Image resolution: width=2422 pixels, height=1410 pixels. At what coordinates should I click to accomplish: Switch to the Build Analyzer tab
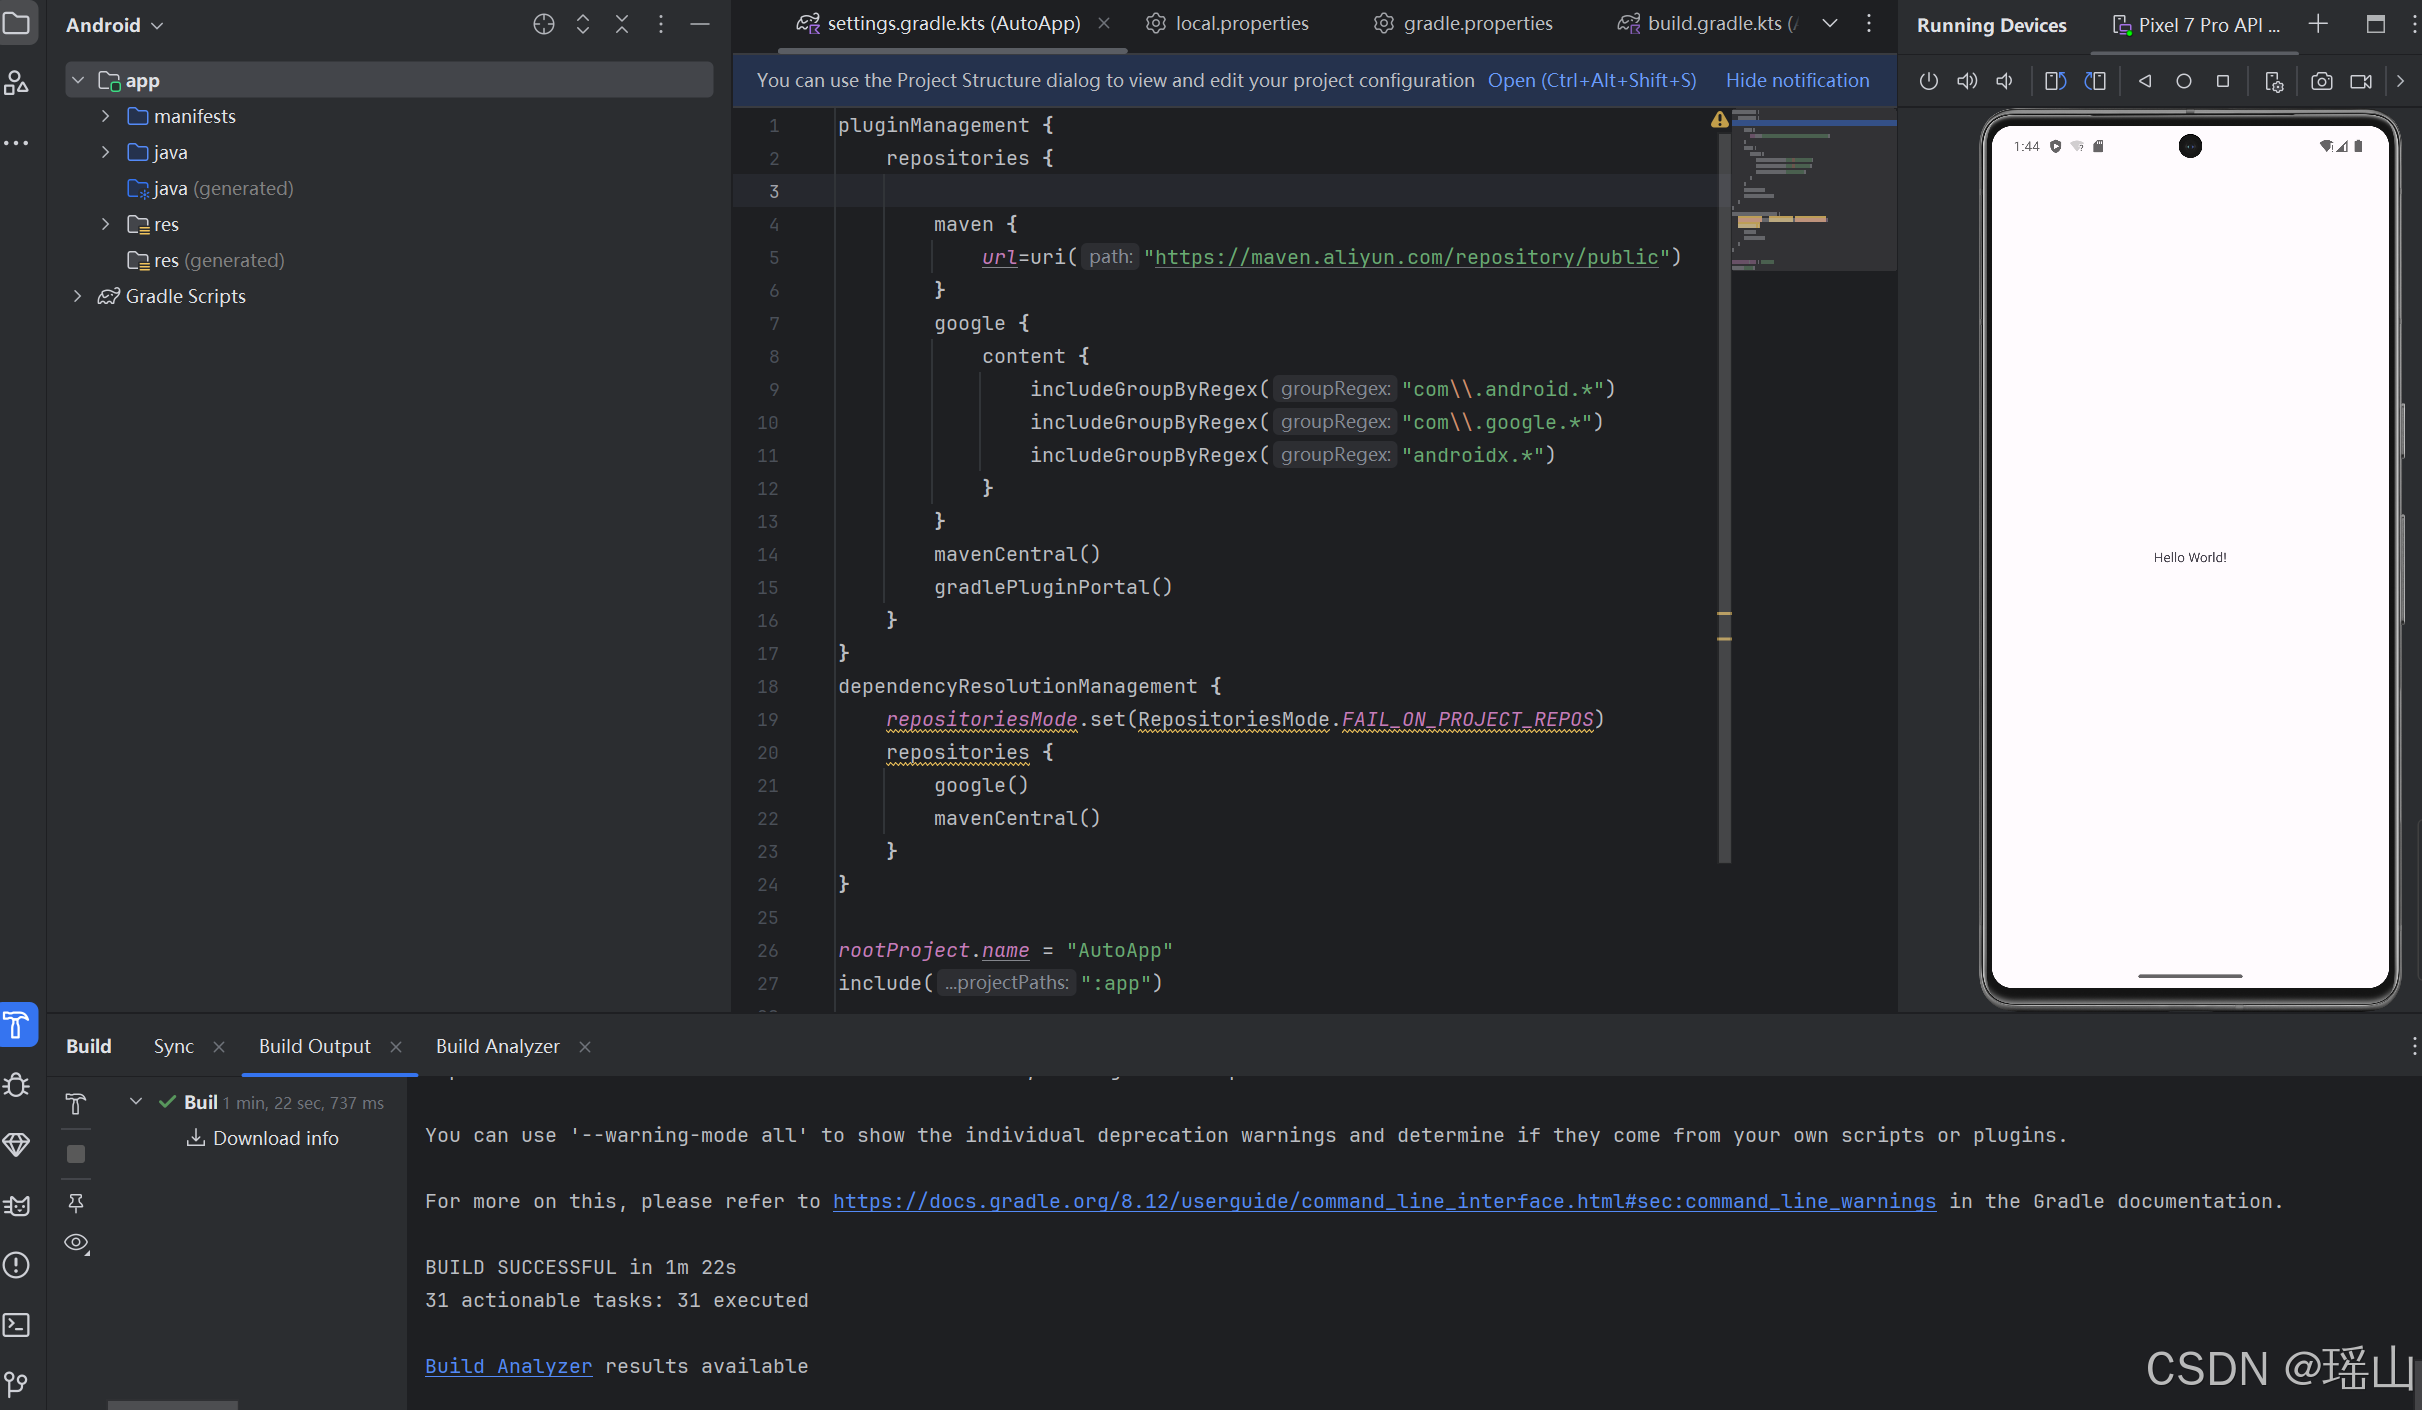pyautogui.click(x=497, y=1046)
